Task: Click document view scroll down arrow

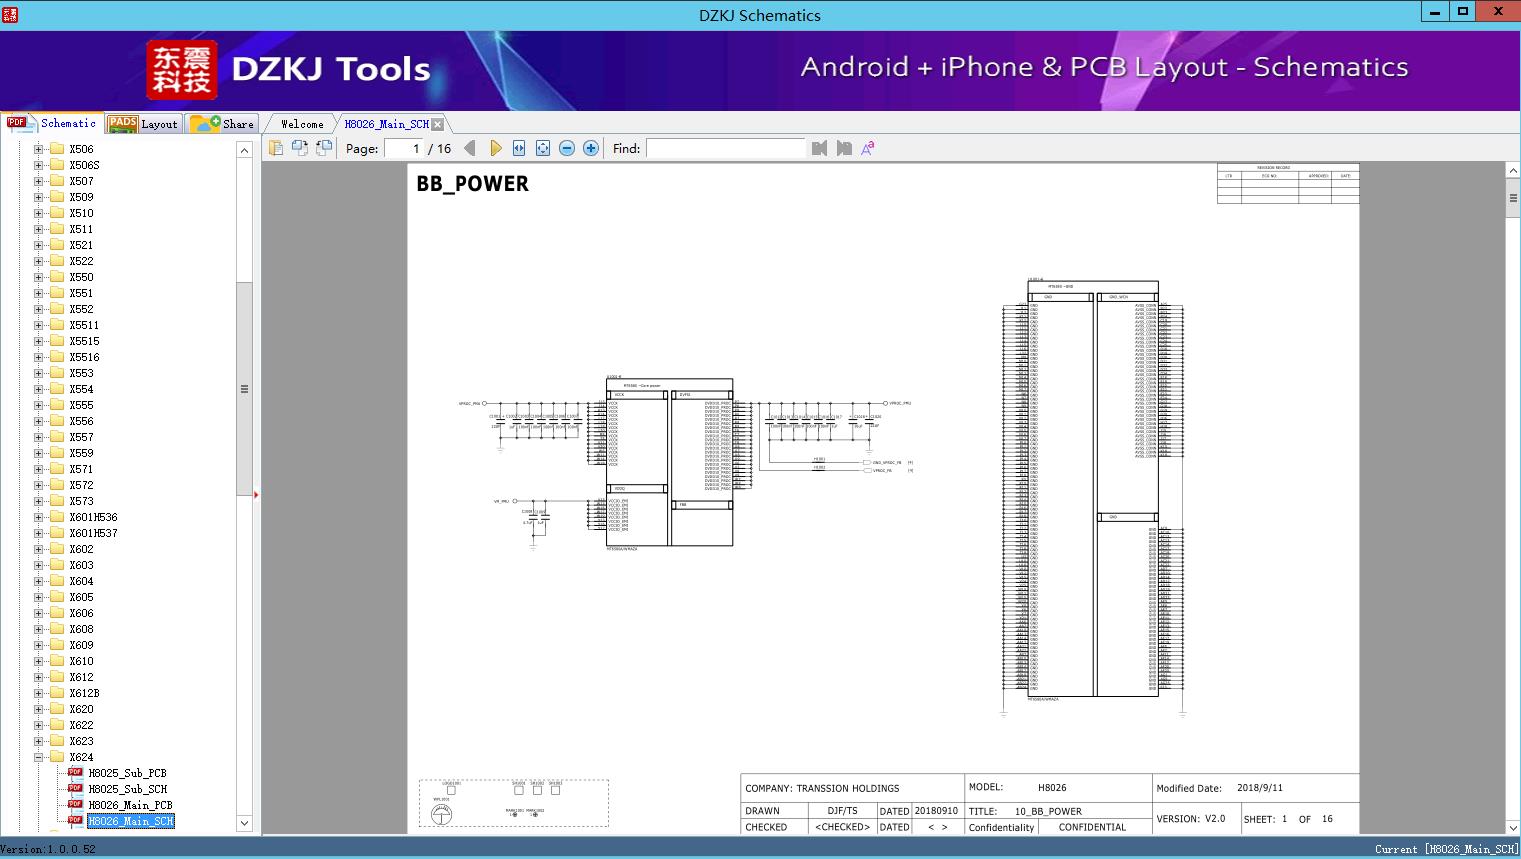Action: pyautogui.click(x=1513, y=827)
